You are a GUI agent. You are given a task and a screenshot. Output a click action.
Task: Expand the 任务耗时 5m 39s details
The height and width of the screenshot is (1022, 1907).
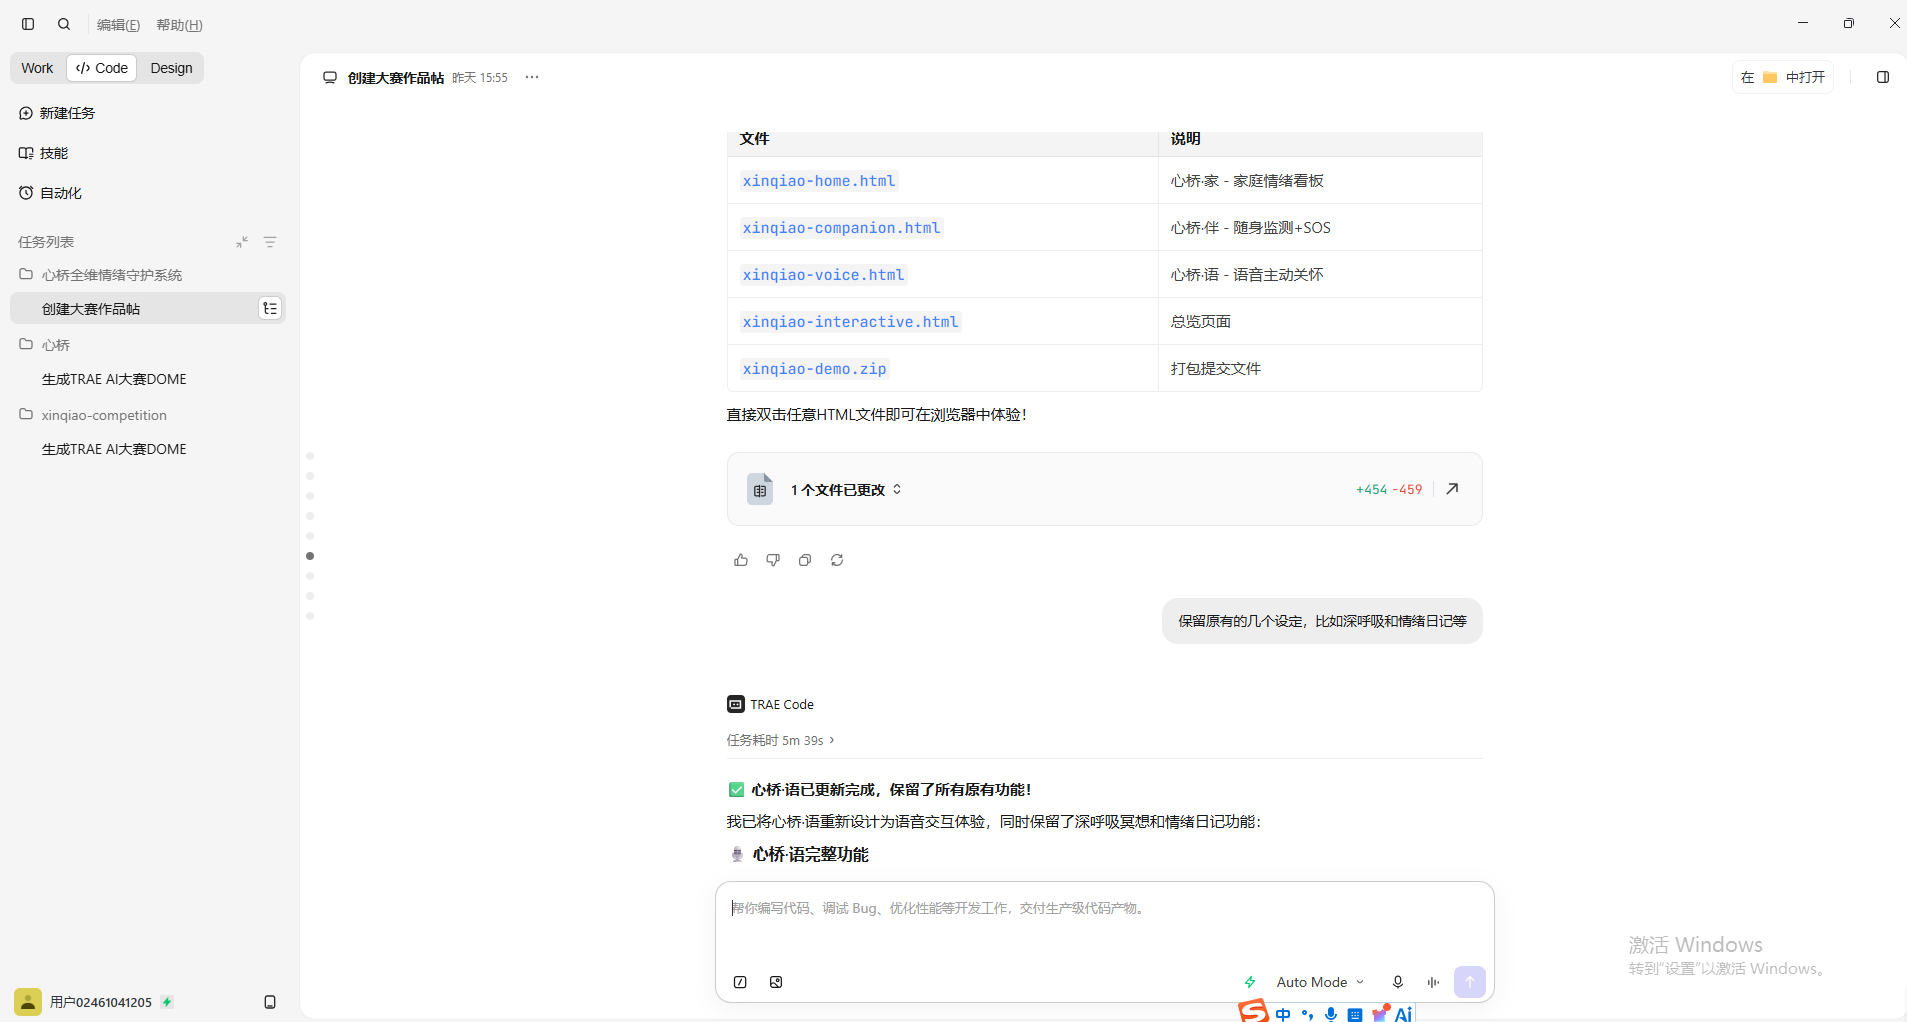click(x=780, y=740)
